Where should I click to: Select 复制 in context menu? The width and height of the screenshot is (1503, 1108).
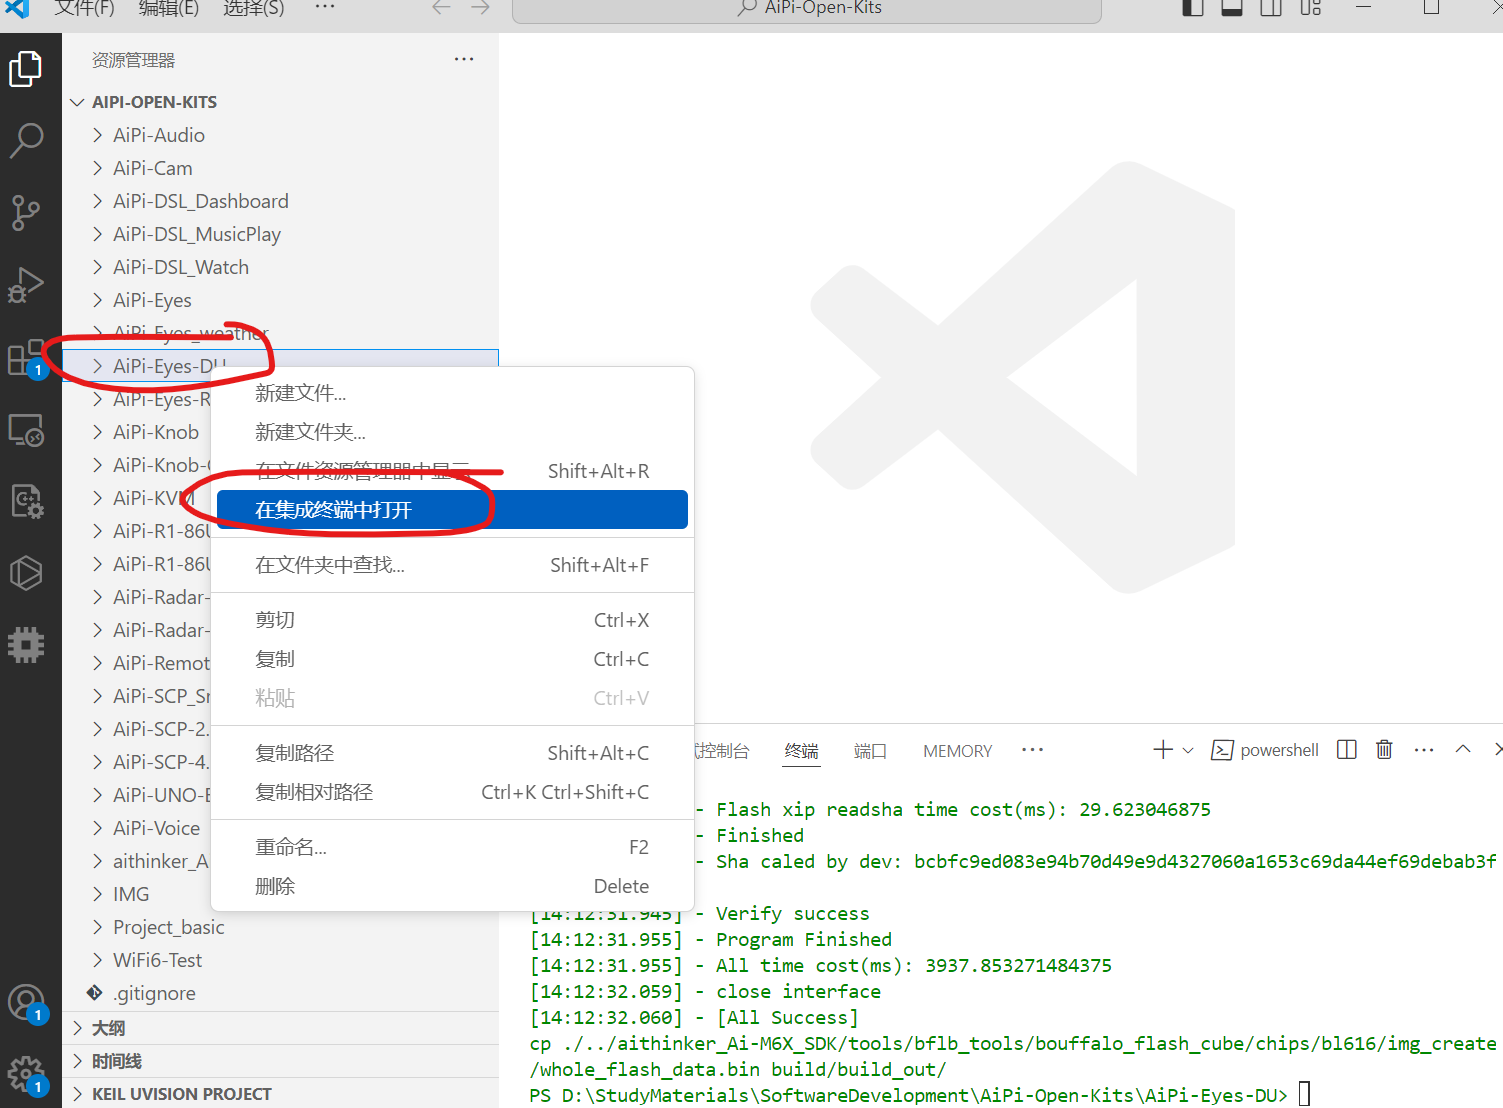tap(452, 659)
